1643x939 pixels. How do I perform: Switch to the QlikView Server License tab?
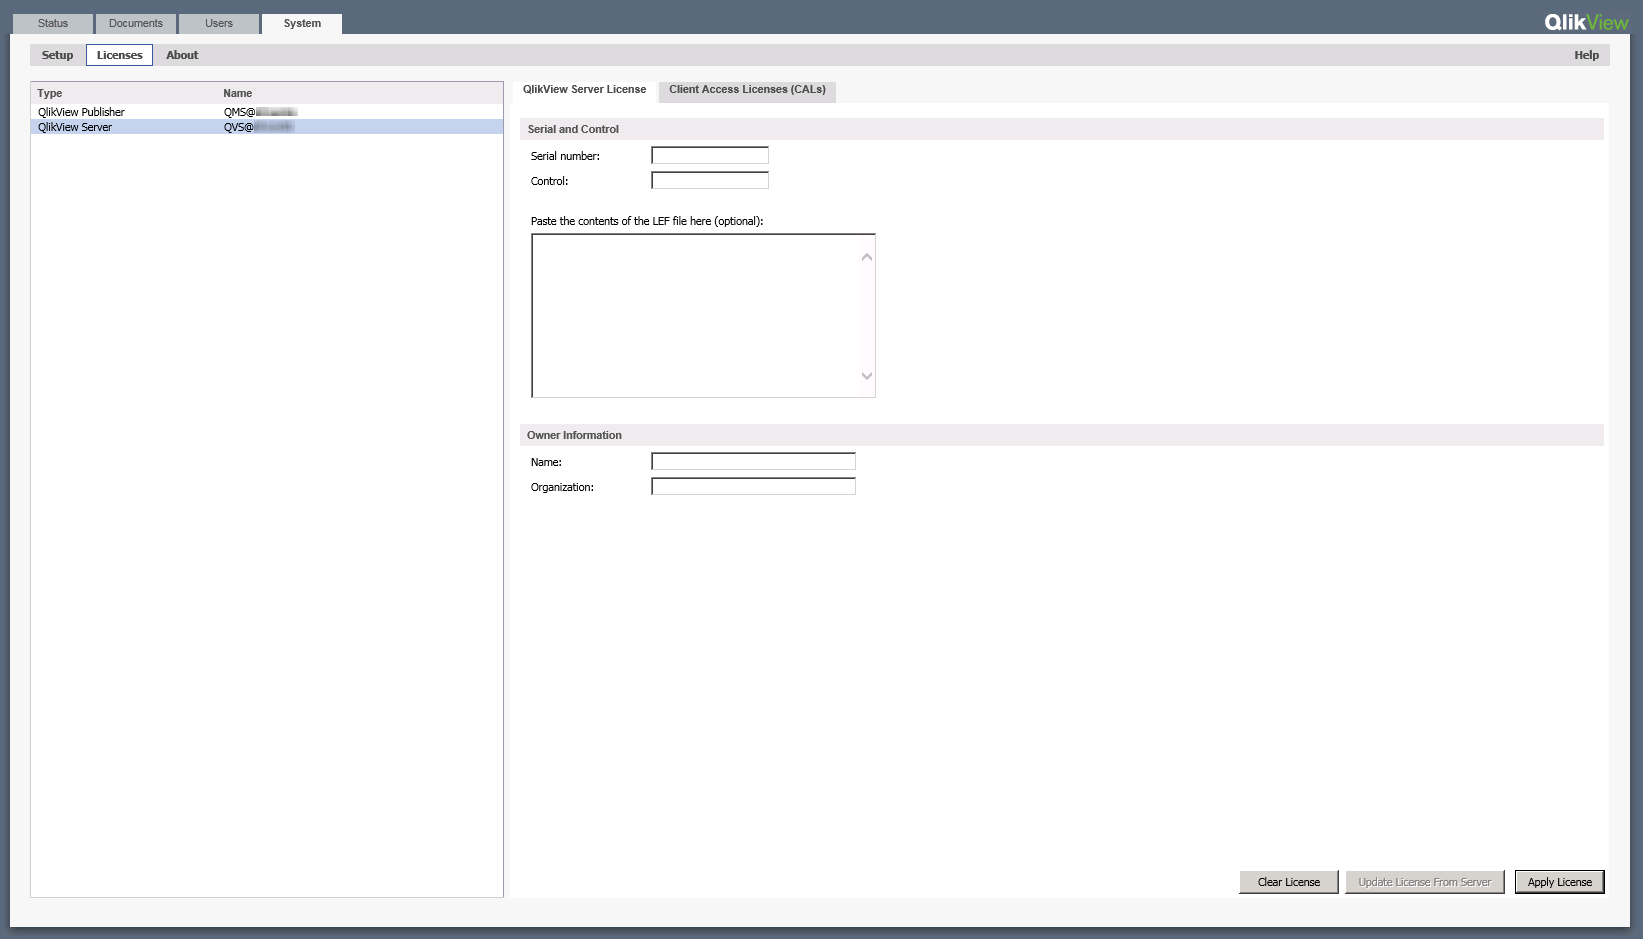[x=583, y=89]
